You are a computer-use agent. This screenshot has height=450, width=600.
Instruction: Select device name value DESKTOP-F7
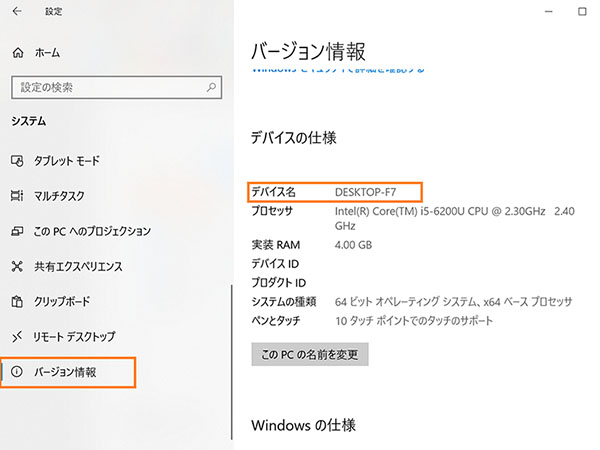coord(365,192)
